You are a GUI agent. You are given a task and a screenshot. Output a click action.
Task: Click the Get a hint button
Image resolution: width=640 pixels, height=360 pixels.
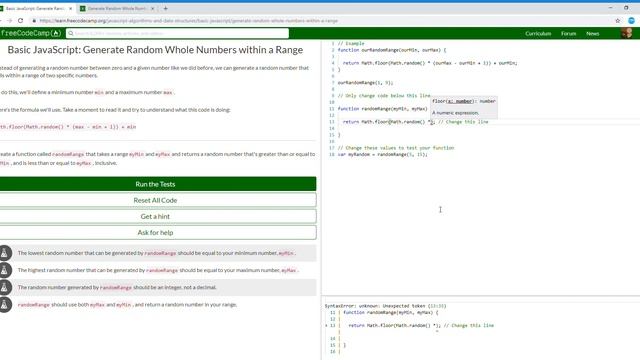156,216
